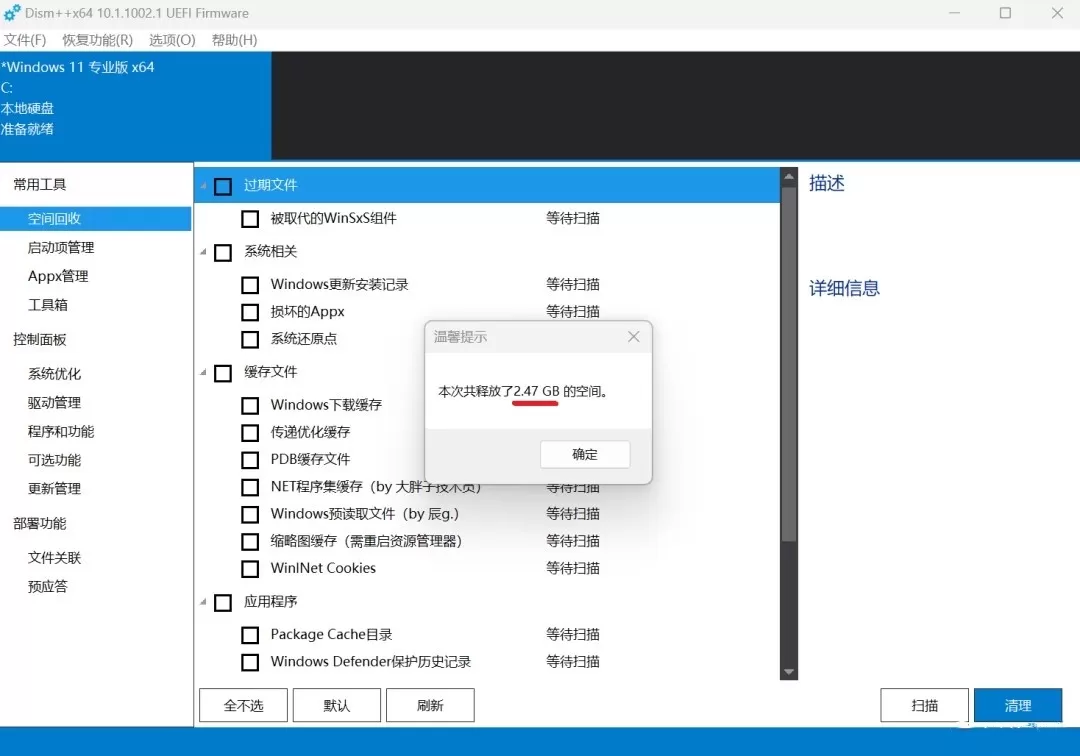Image resolution: width=1080 pixels, height=756 pixels.
Task: Click the list scrollbar down arrow
Action: 789,671
